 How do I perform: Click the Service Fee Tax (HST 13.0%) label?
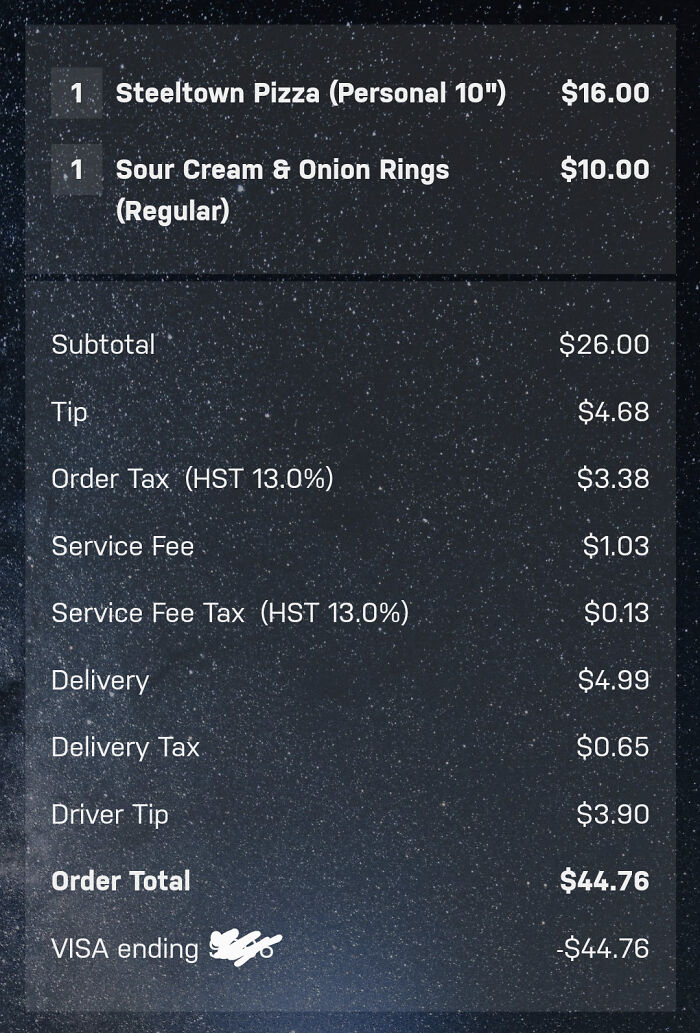click(x=230, y=613)
